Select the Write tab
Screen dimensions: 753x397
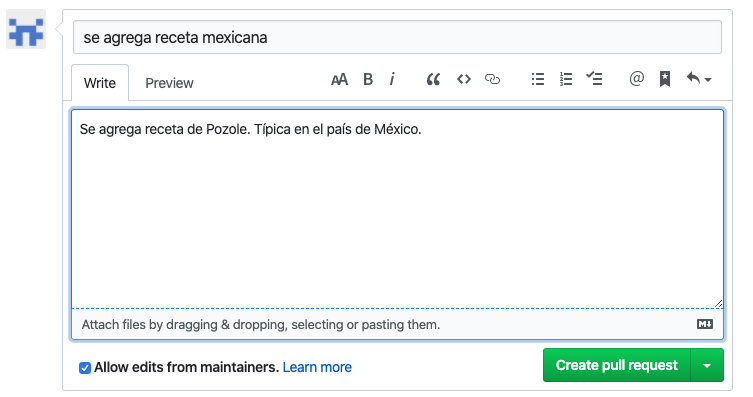[100, 83]
